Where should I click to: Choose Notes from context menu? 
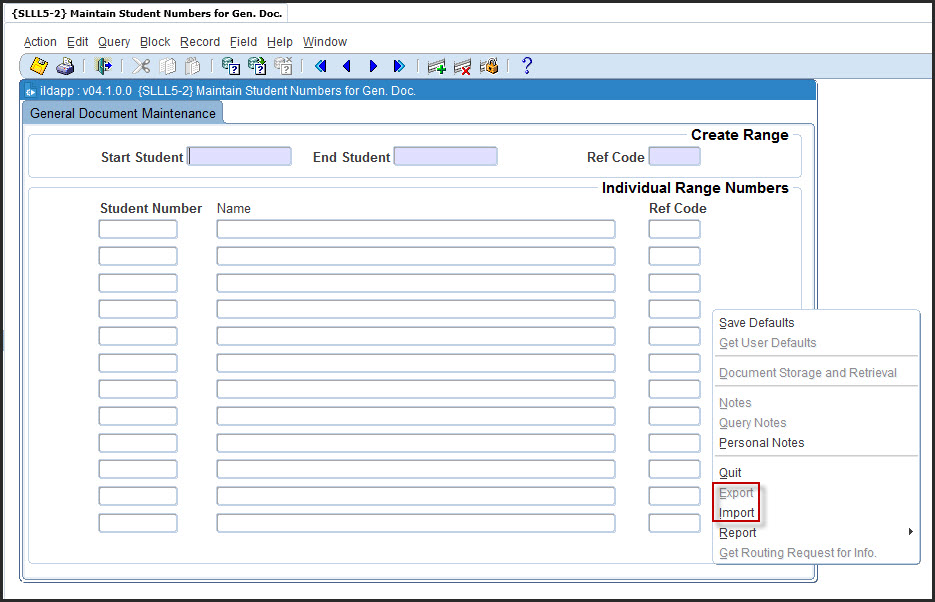pyautogui.click(x=735, y=403)
